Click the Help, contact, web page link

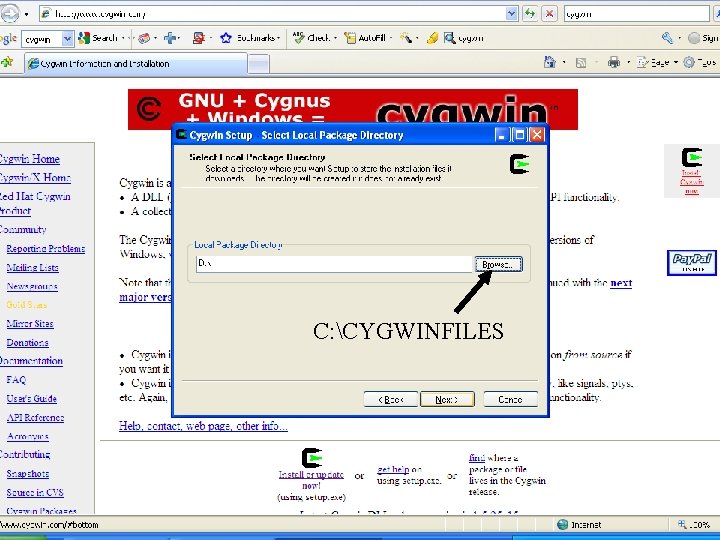point(203,426)
